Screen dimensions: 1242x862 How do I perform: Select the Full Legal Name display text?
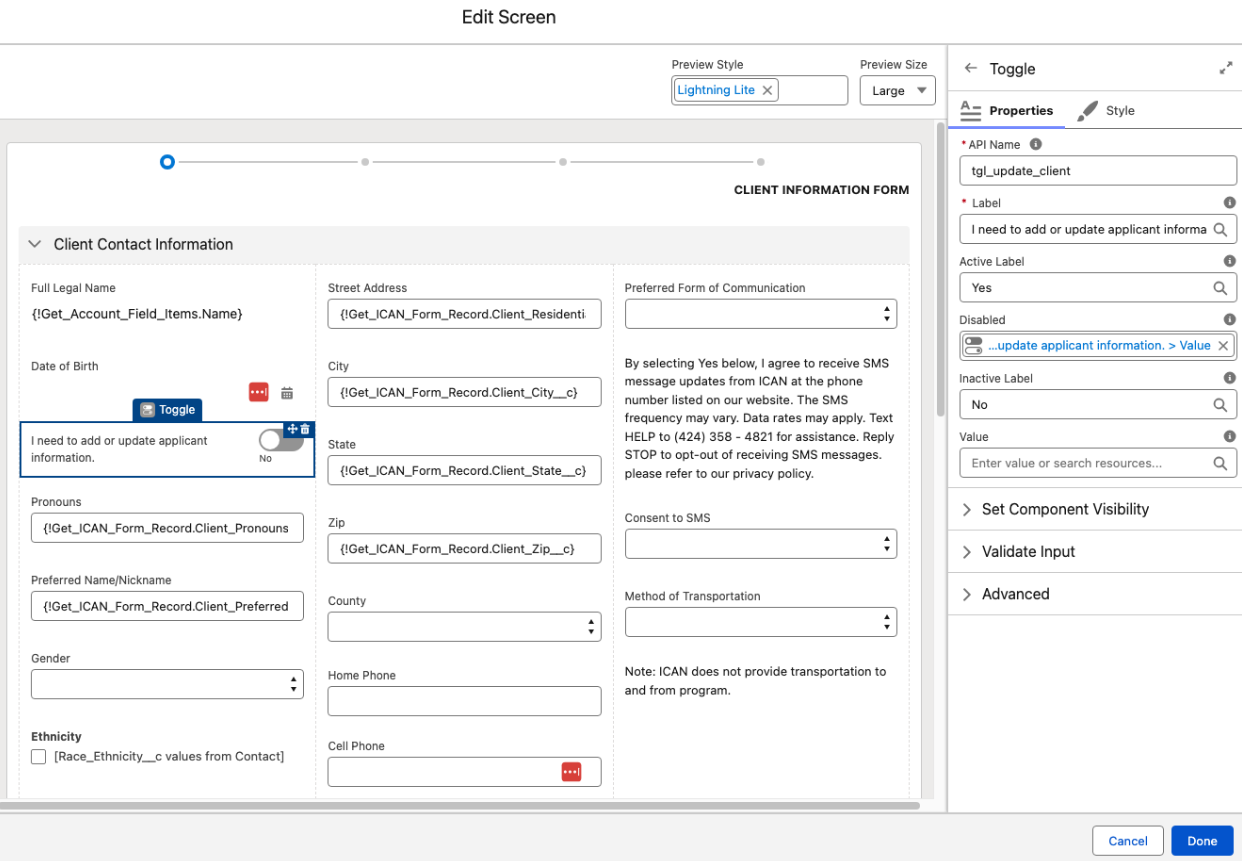(x=137, y=314)
